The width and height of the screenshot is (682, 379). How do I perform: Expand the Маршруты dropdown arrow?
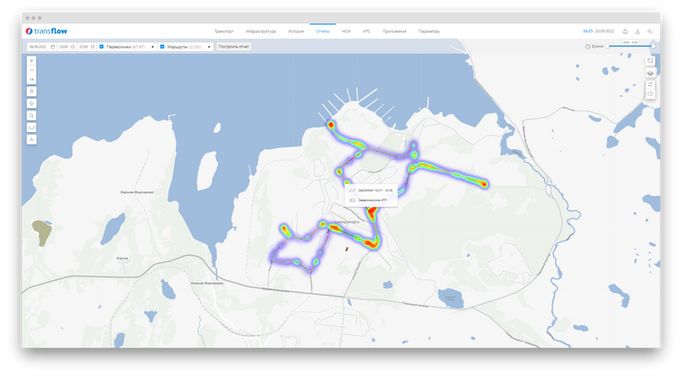point(209,47)
